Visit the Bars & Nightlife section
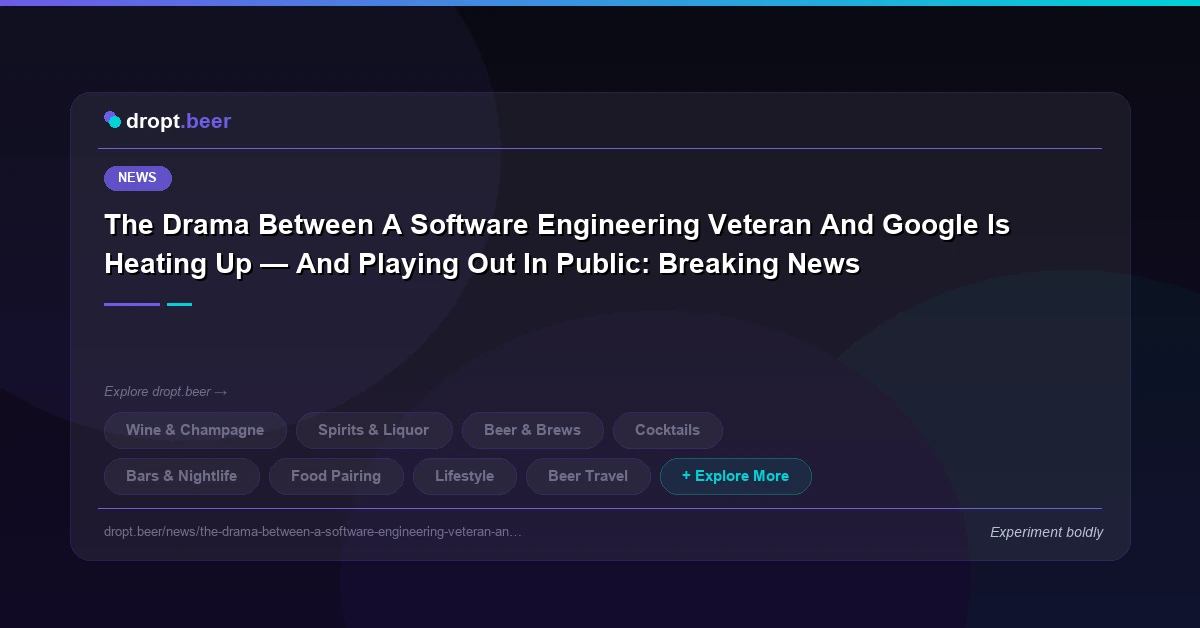 pos(181,476)
